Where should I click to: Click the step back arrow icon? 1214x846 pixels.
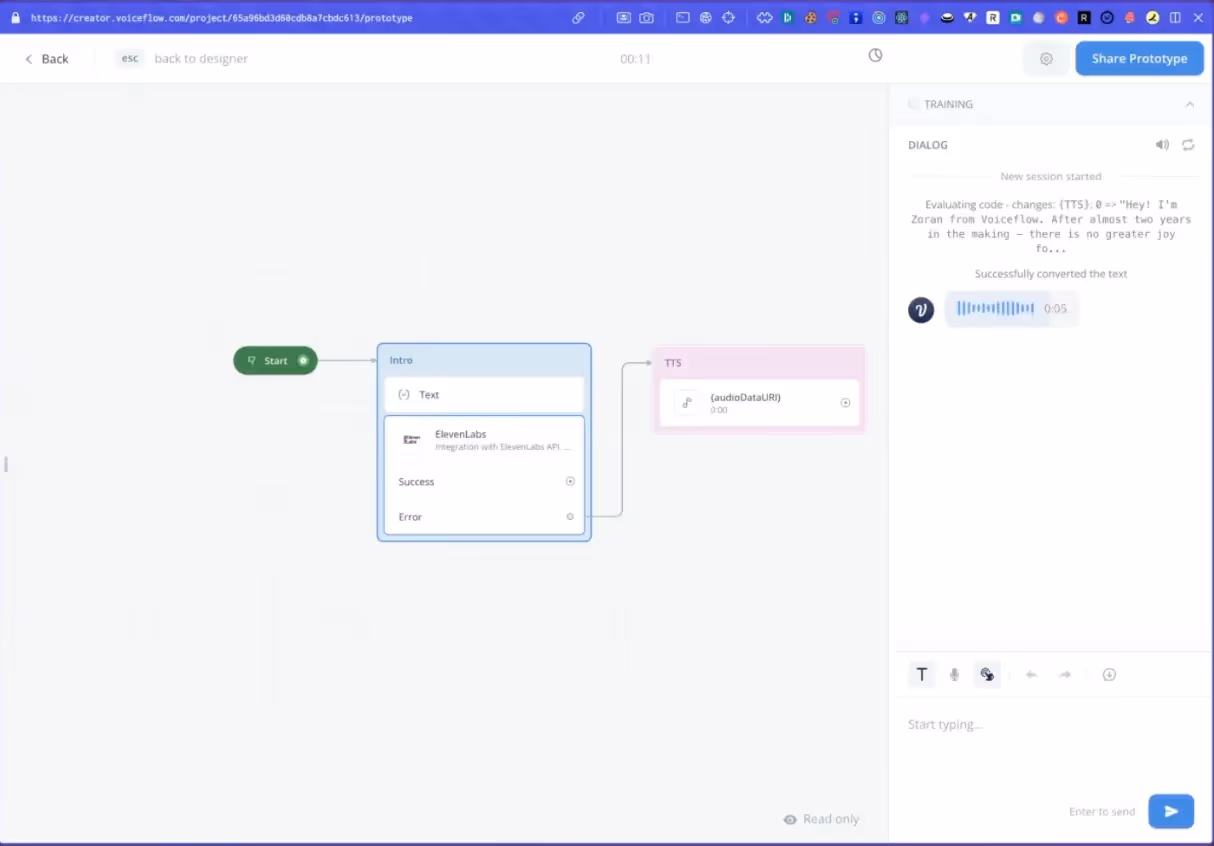click(1031, 675)
